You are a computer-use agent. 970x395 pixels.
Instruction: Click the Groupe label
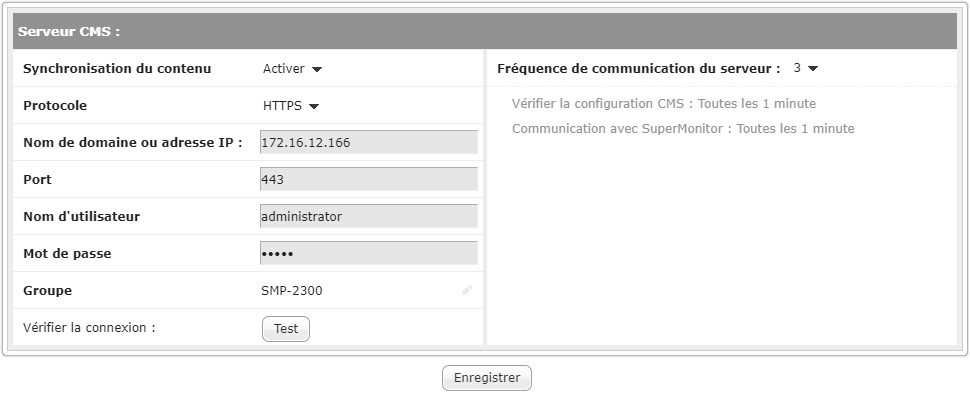[x=48, y=291]
